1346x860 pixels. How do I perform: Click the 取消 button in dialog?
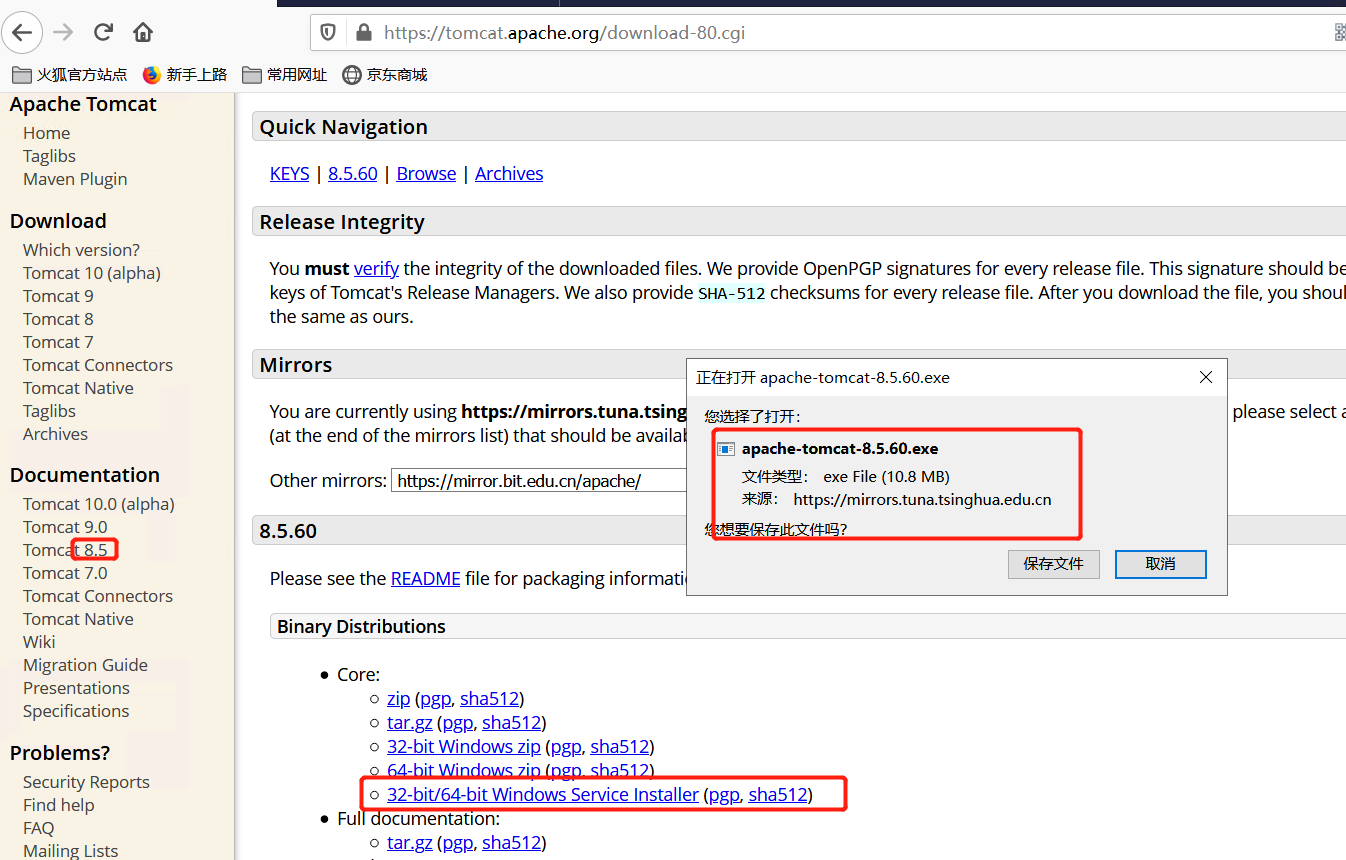coord(1161,564)
